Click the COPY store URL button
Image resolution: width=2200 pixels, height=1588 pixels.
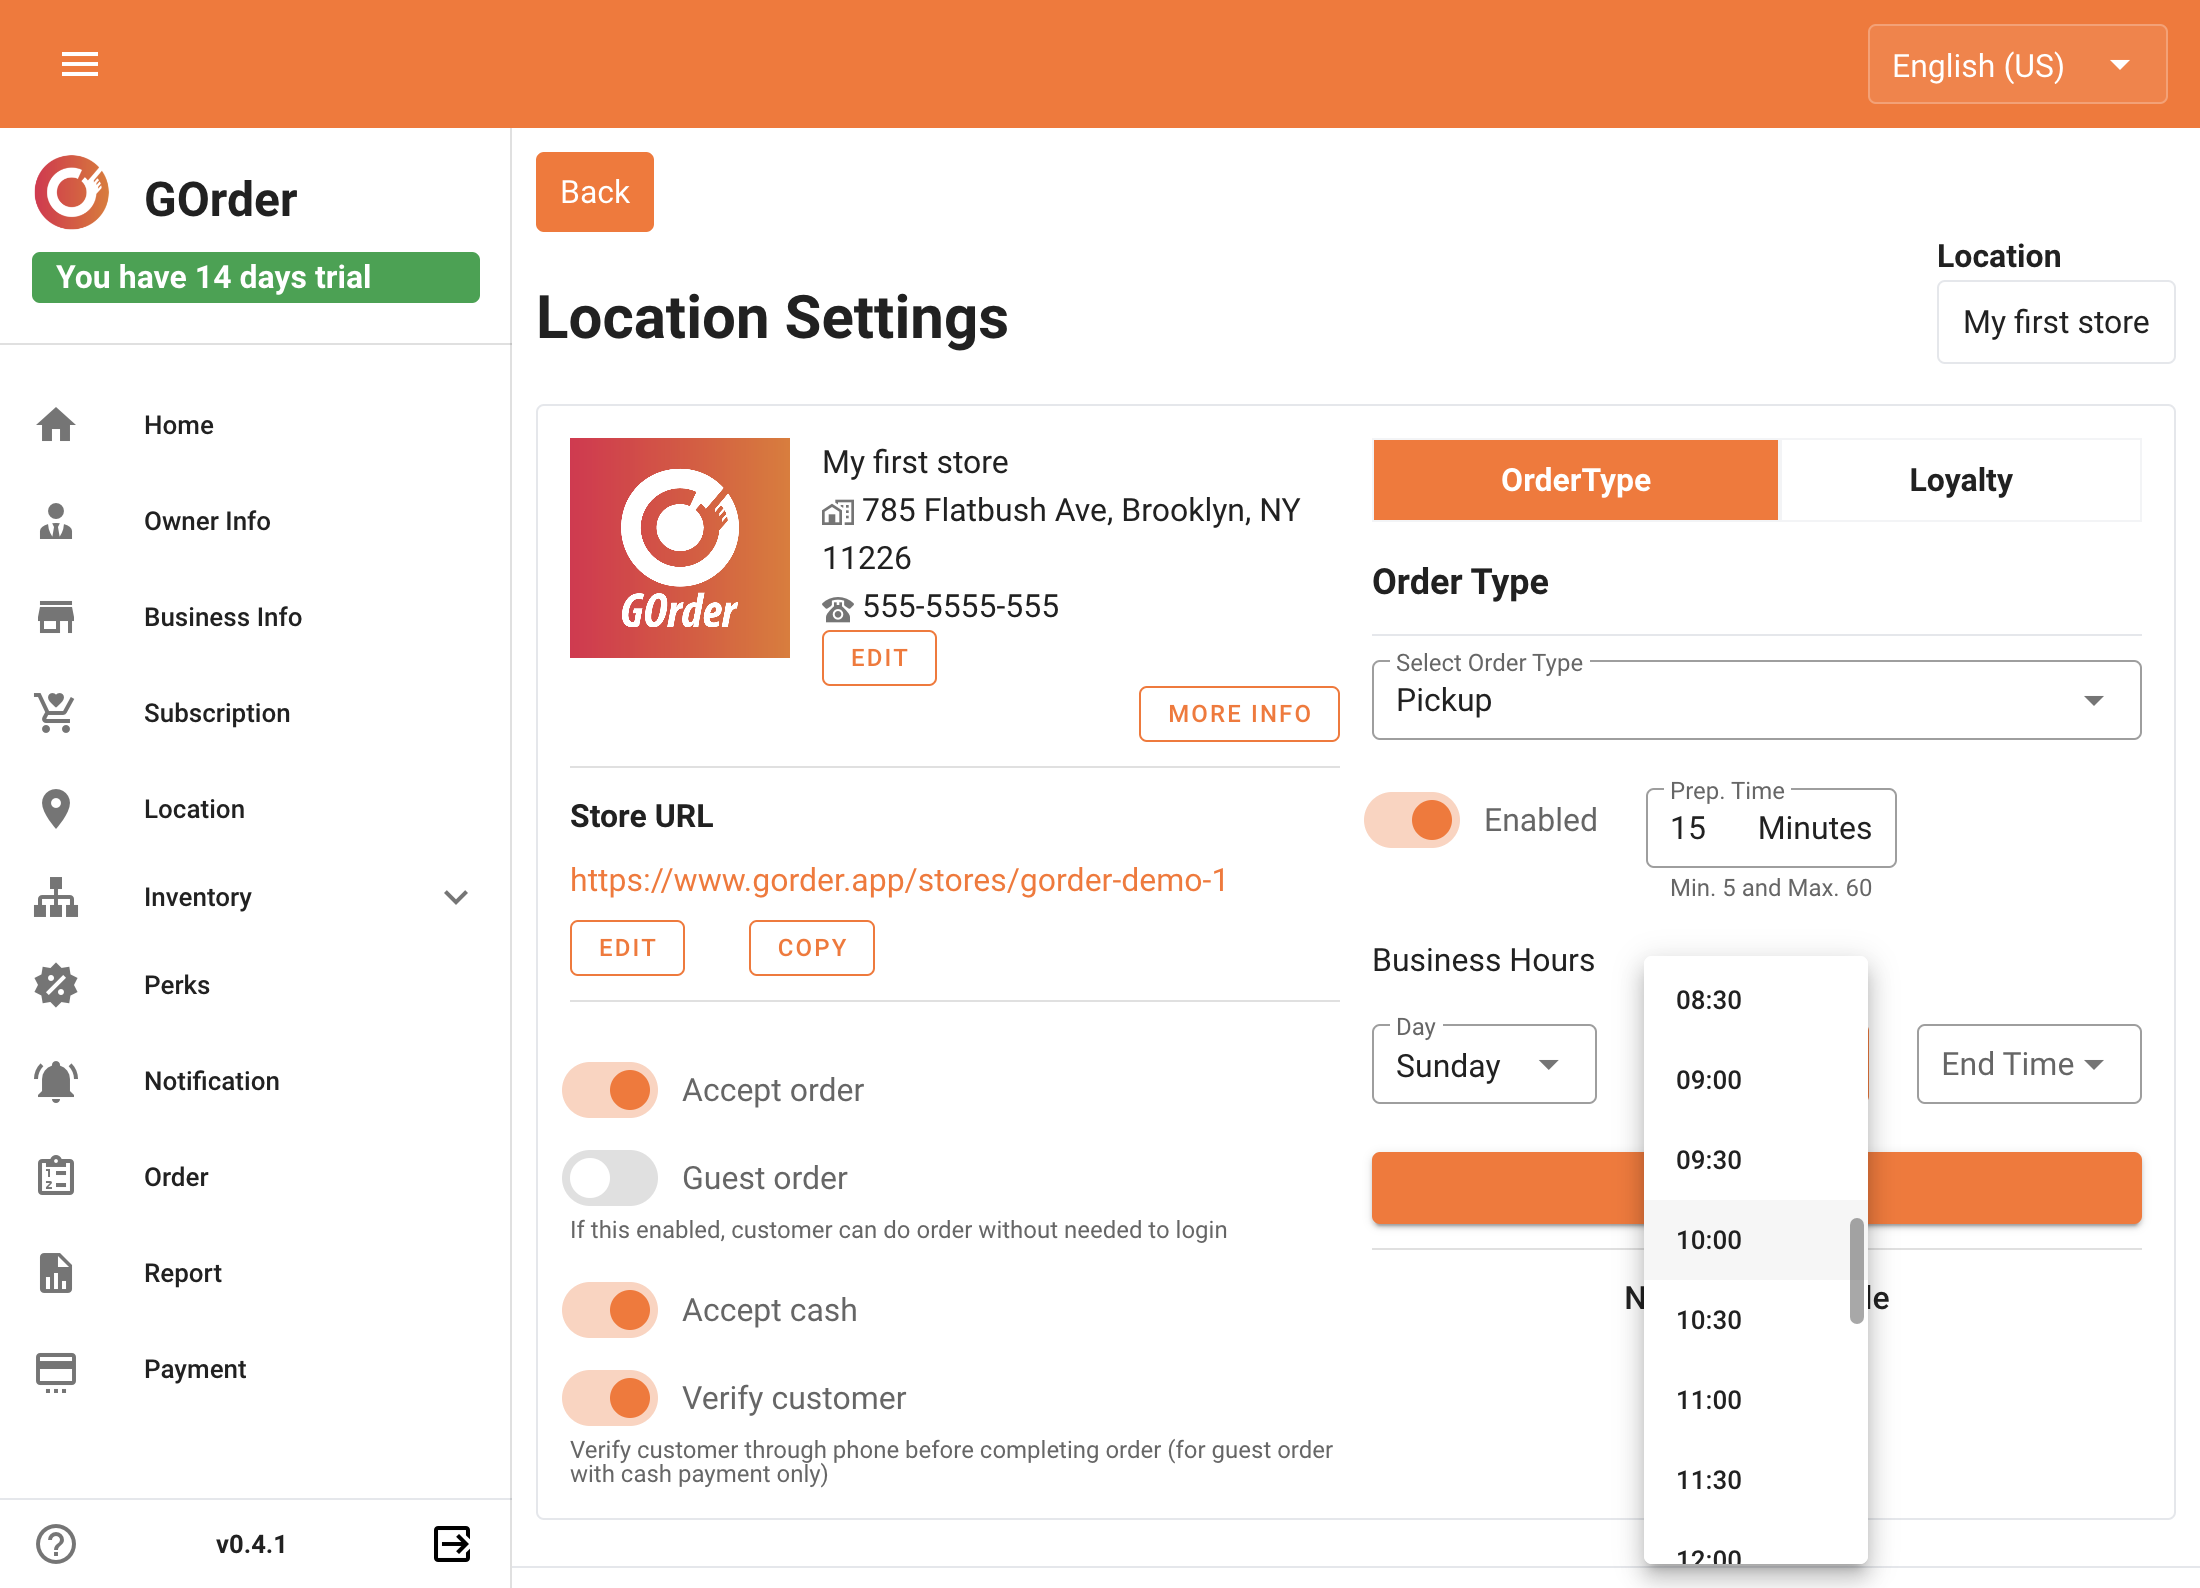tap(812, 948)
